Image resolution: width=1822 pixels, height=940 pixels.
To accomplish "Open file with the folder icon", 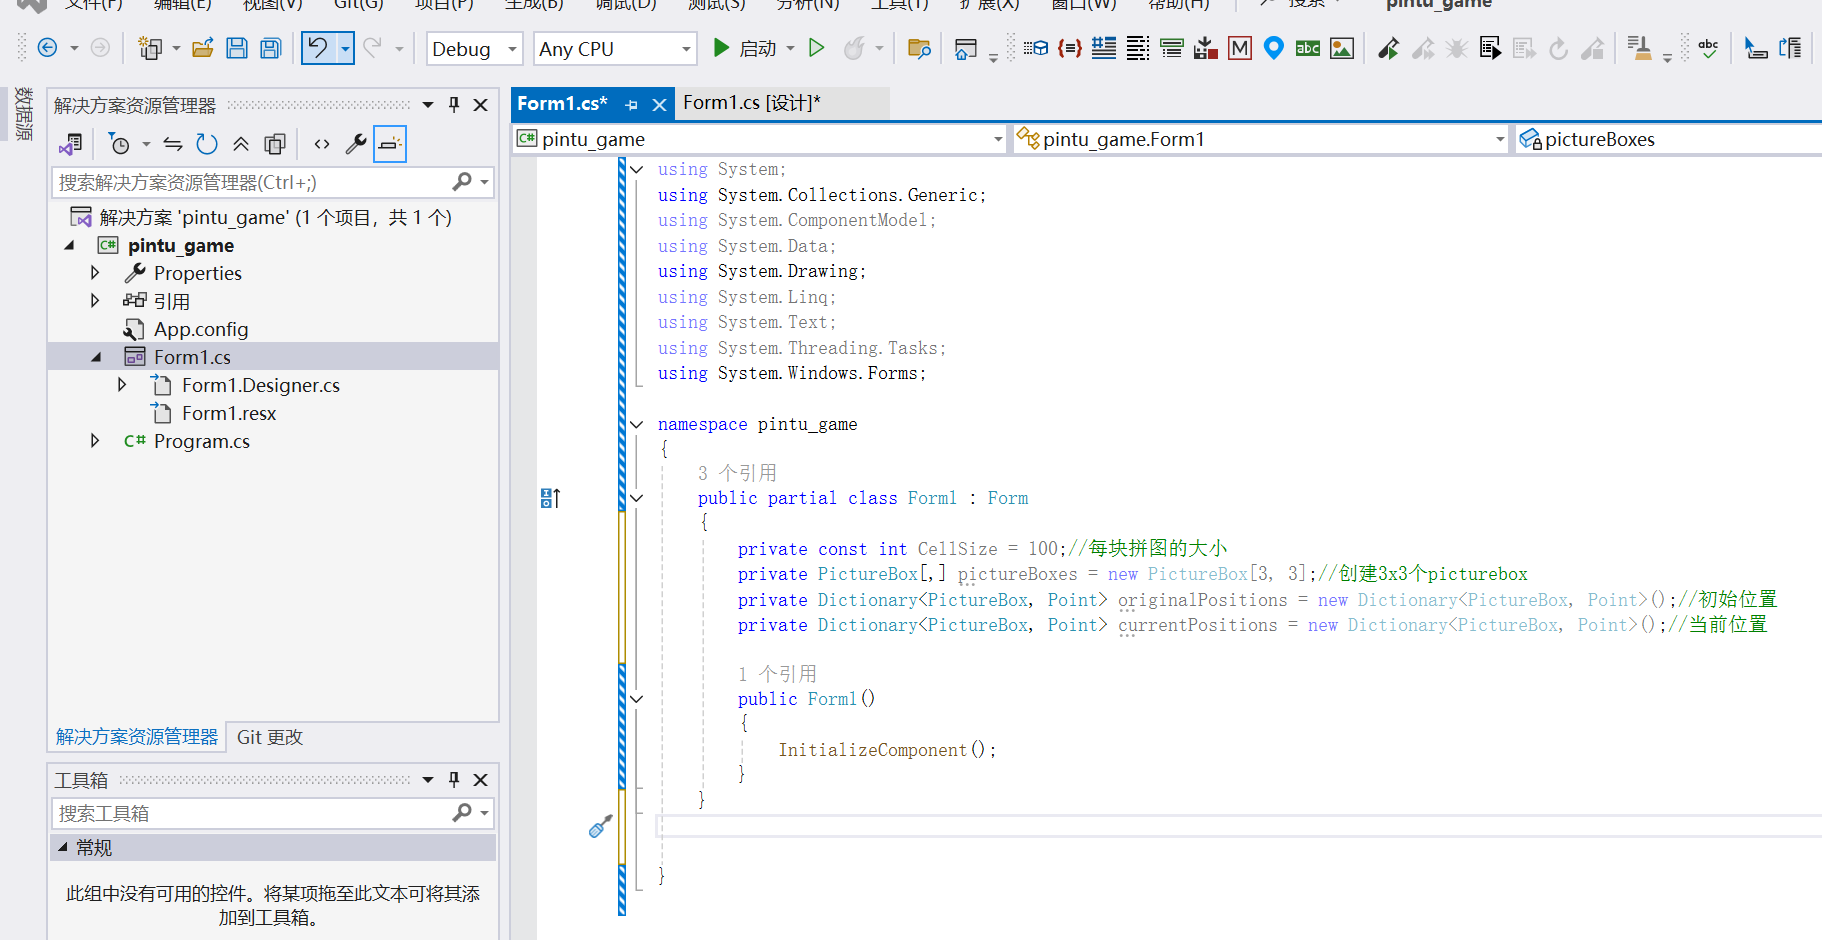I will point(203,48).
